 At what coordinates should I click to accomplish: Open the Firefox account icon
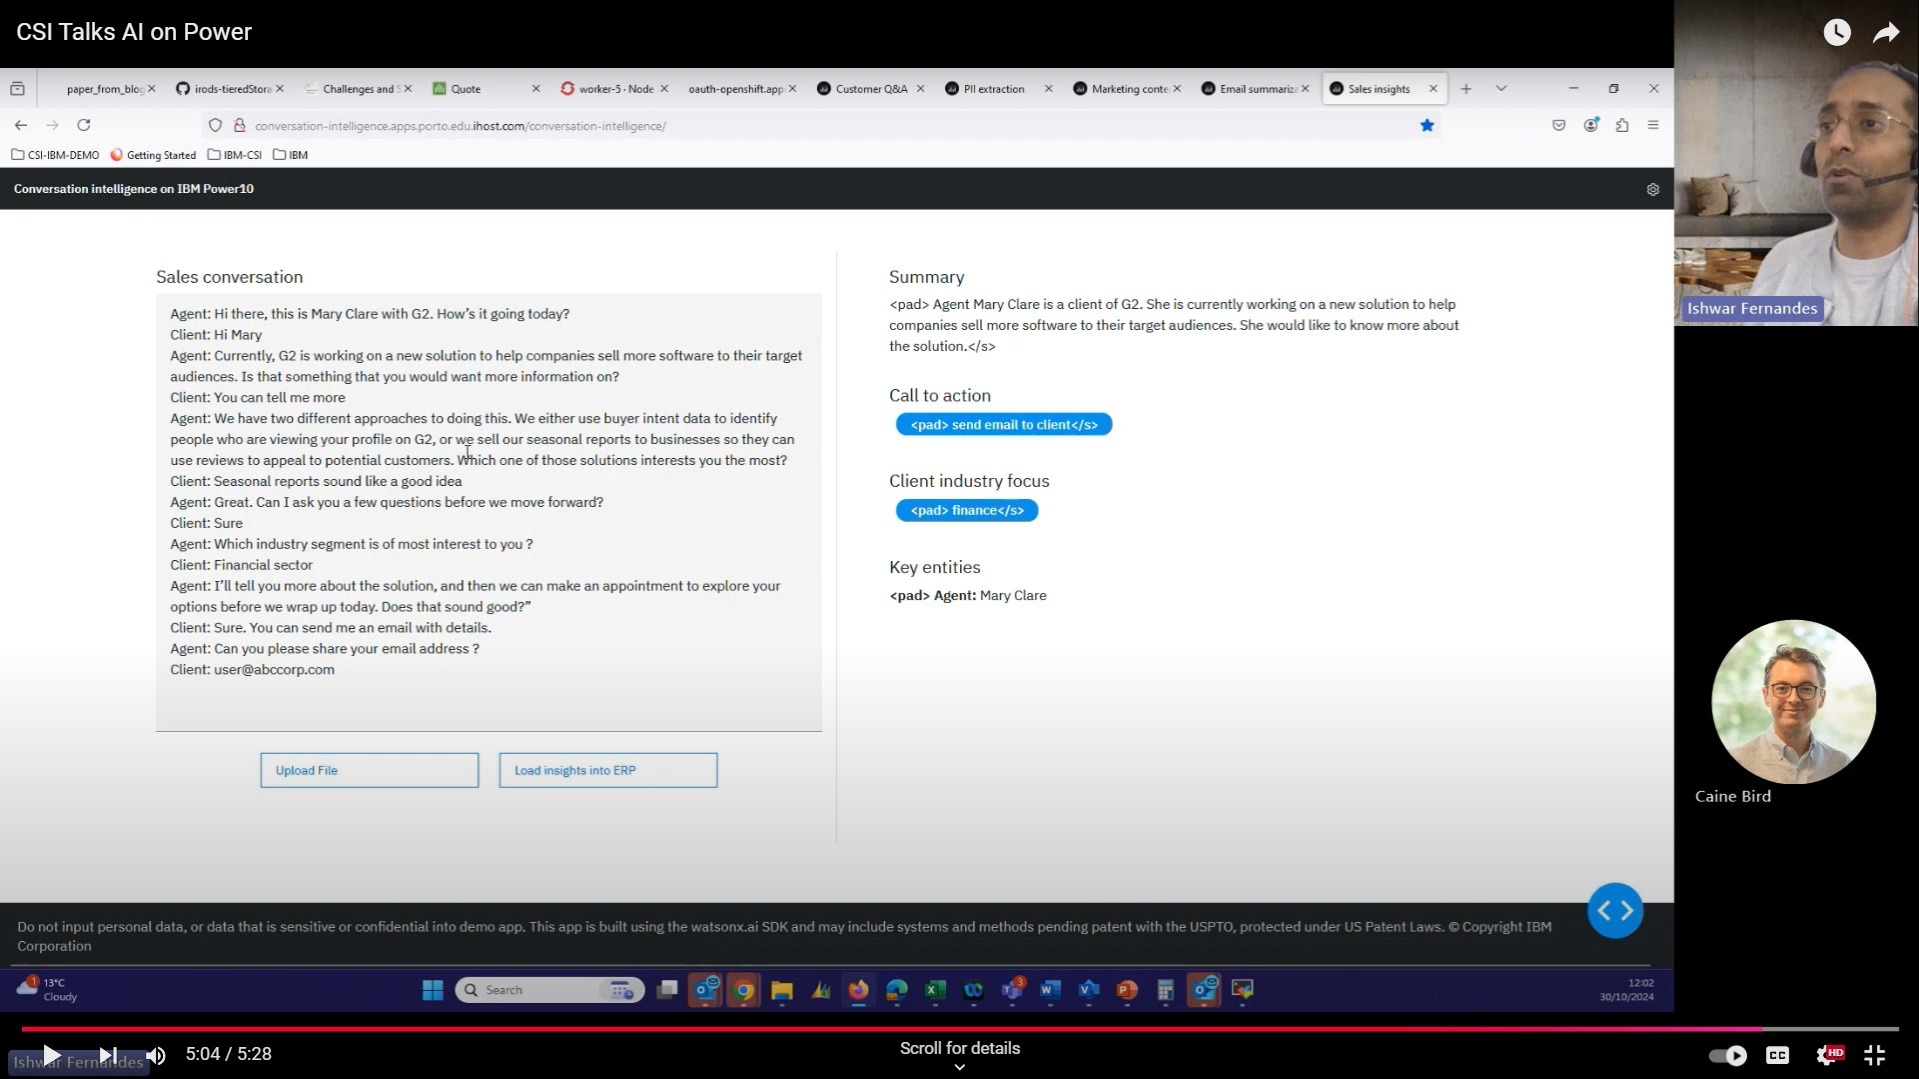(1590, 125)
